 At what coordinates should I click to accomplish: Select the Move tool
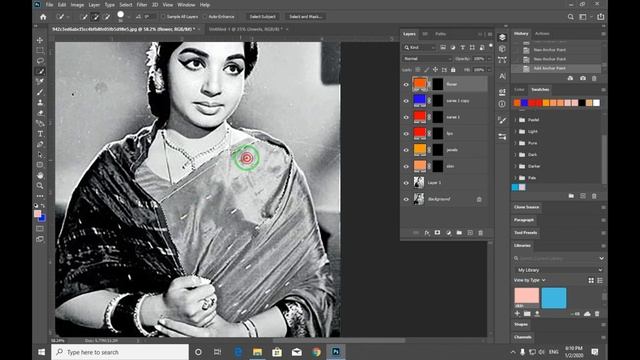40,40
